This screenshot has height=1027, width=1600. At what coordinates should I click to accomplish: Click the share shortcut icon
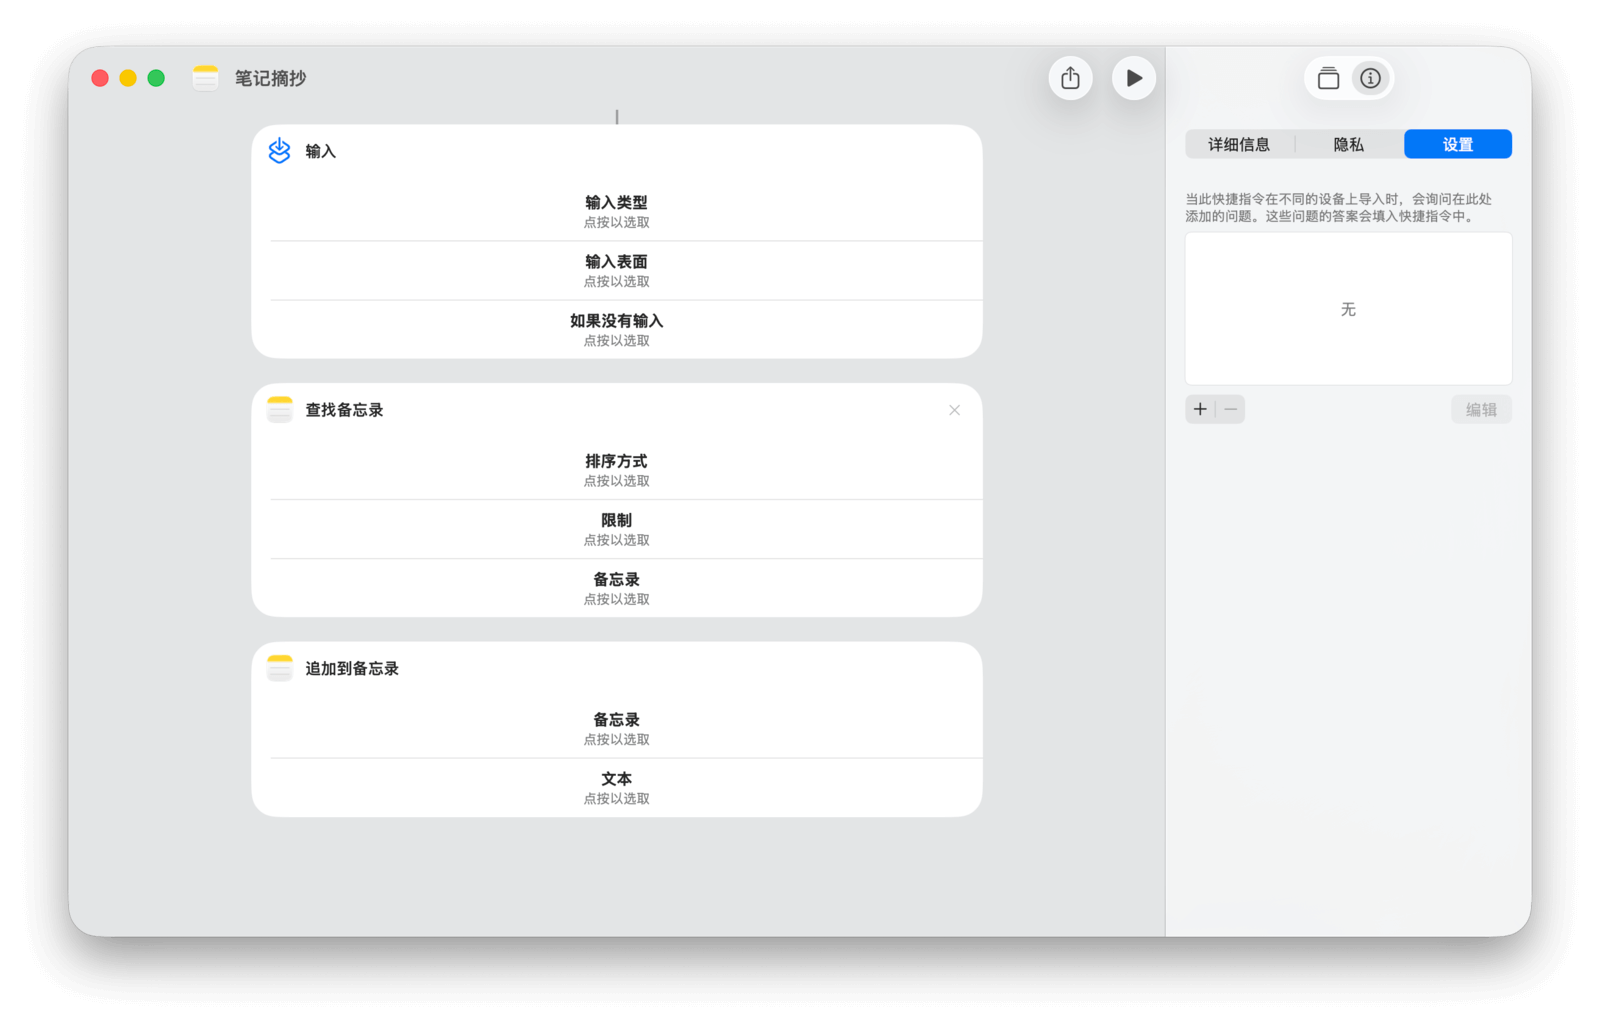click(x=1070, y=78)
